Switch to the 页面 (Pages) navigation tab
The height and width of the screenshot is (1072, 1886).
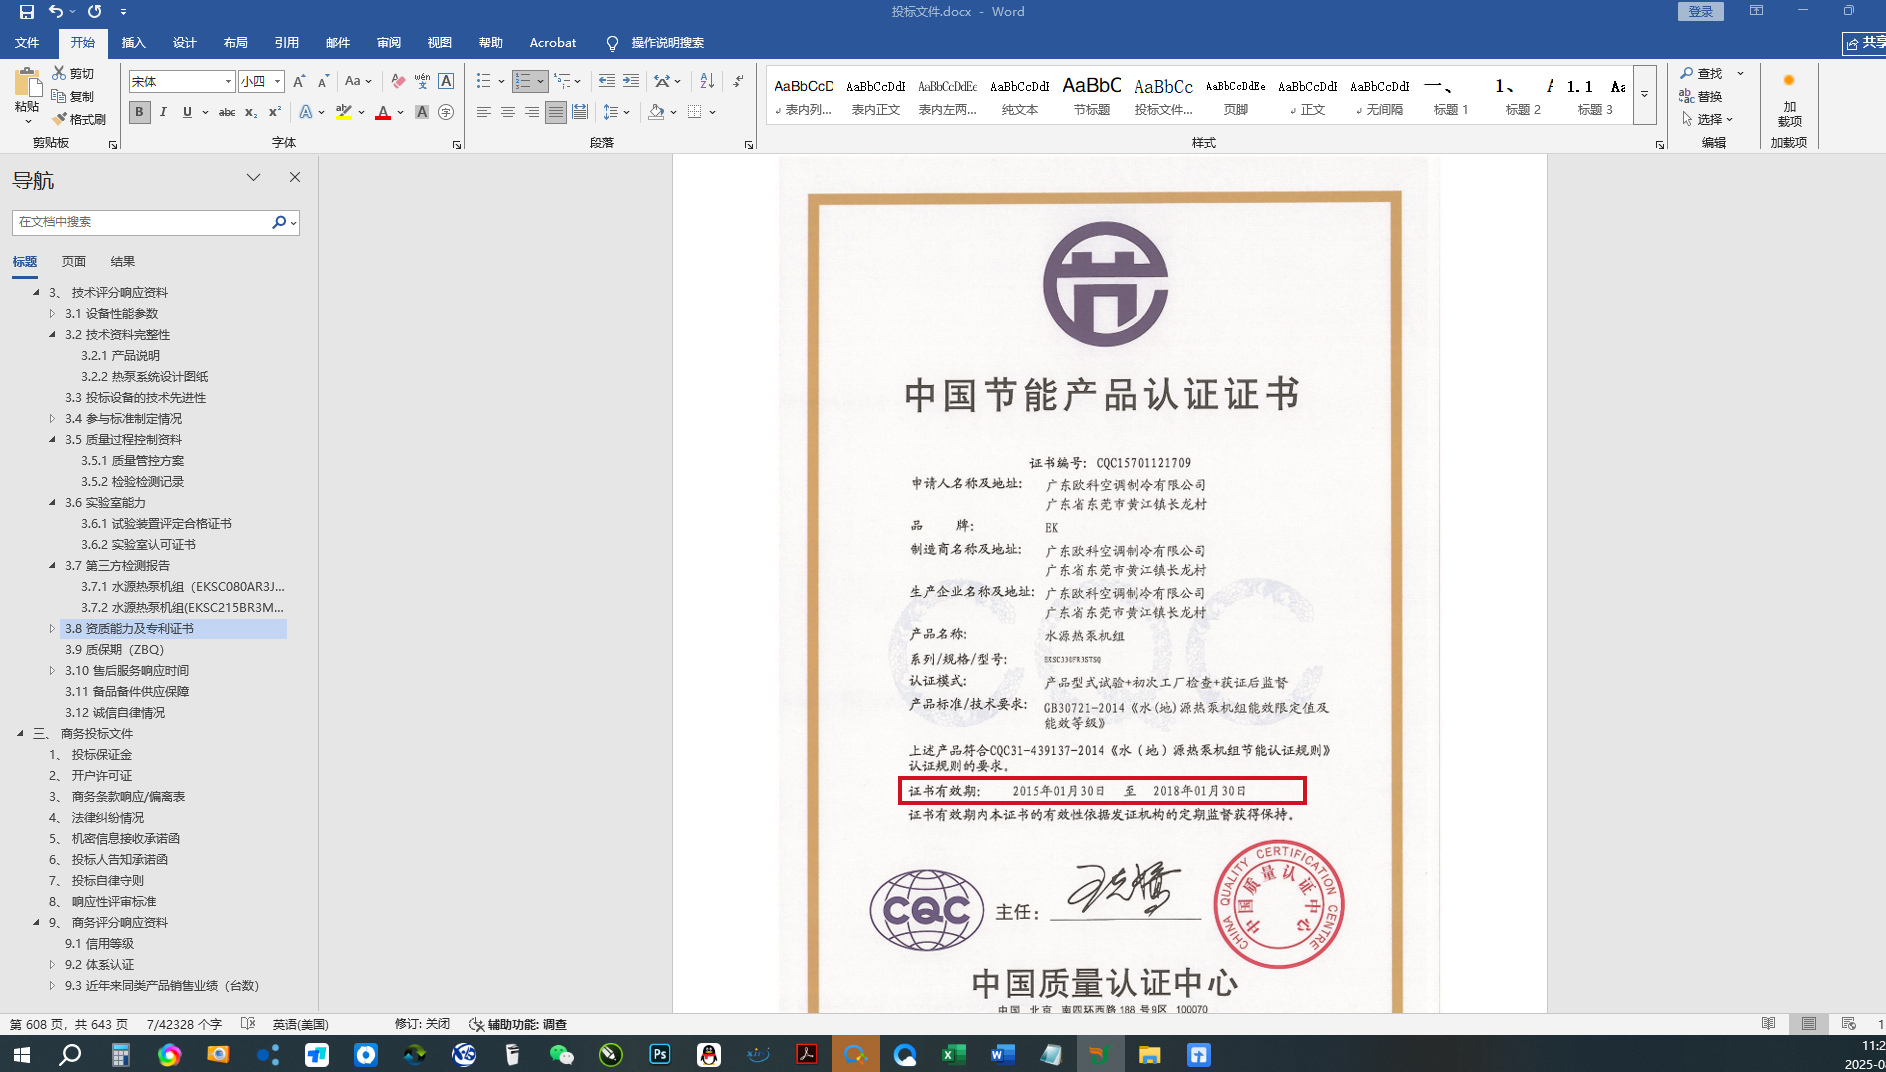click(74, 261)
